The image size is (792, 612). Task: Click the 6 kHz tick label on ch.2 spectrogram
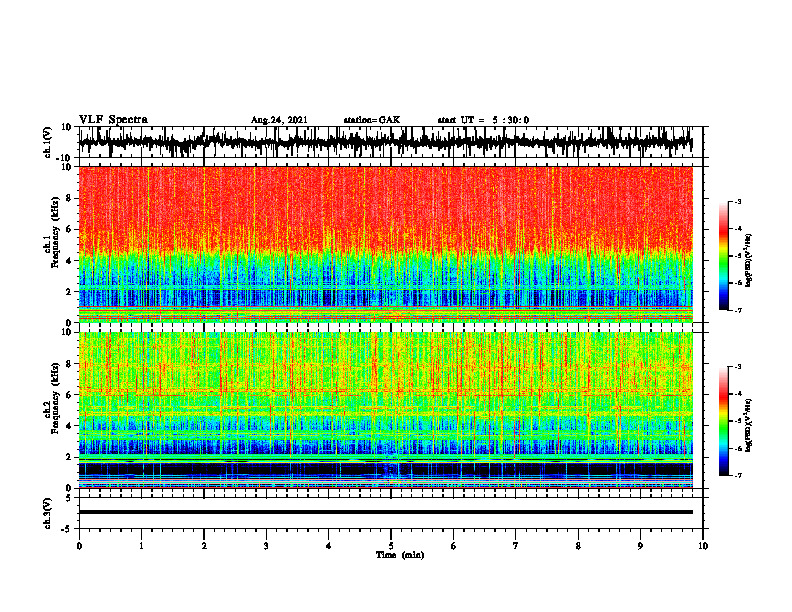click(69, 395)
